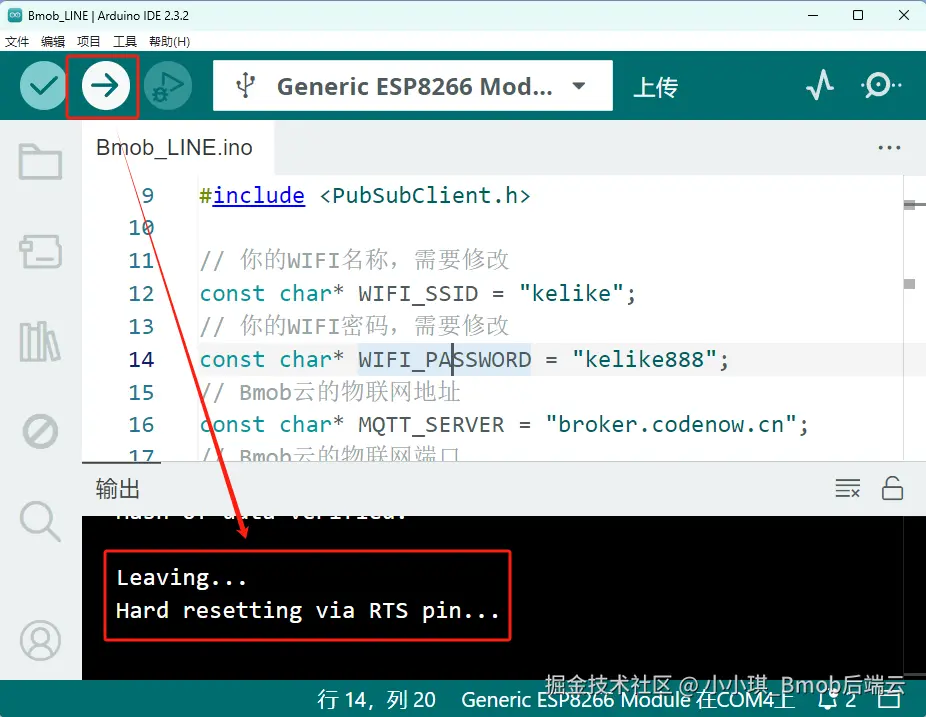Open the 工具 menu
Screen dimensions: 926x717
(x=125, y=41)
